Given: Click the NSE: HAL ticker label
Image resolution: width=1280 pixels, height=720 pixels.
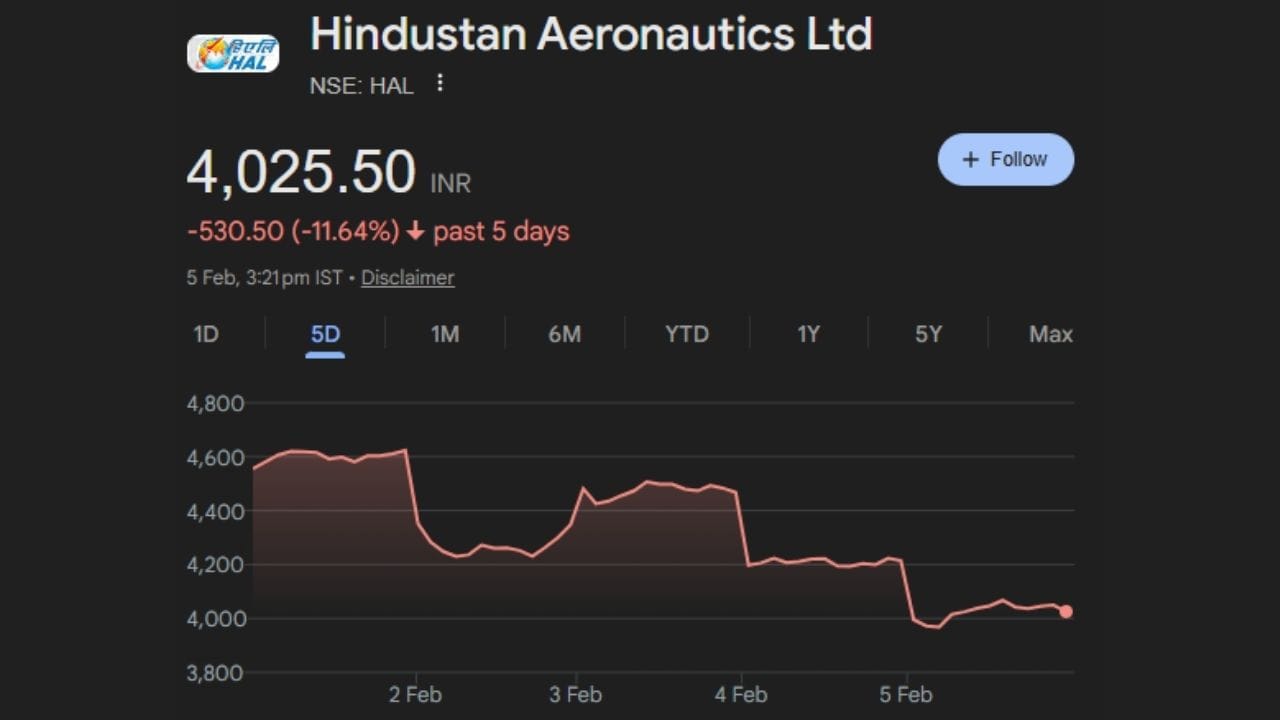Looking at the screenshot, I should 360,86.
